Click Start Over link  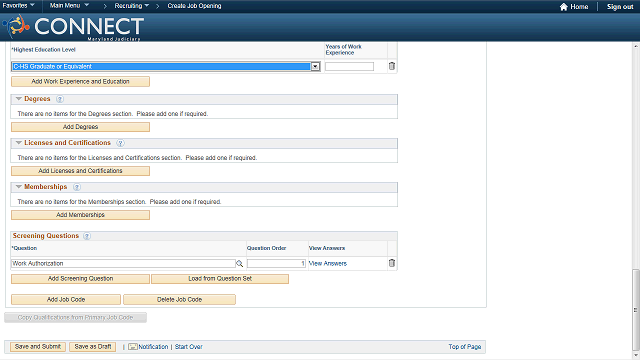pos(189,347)
